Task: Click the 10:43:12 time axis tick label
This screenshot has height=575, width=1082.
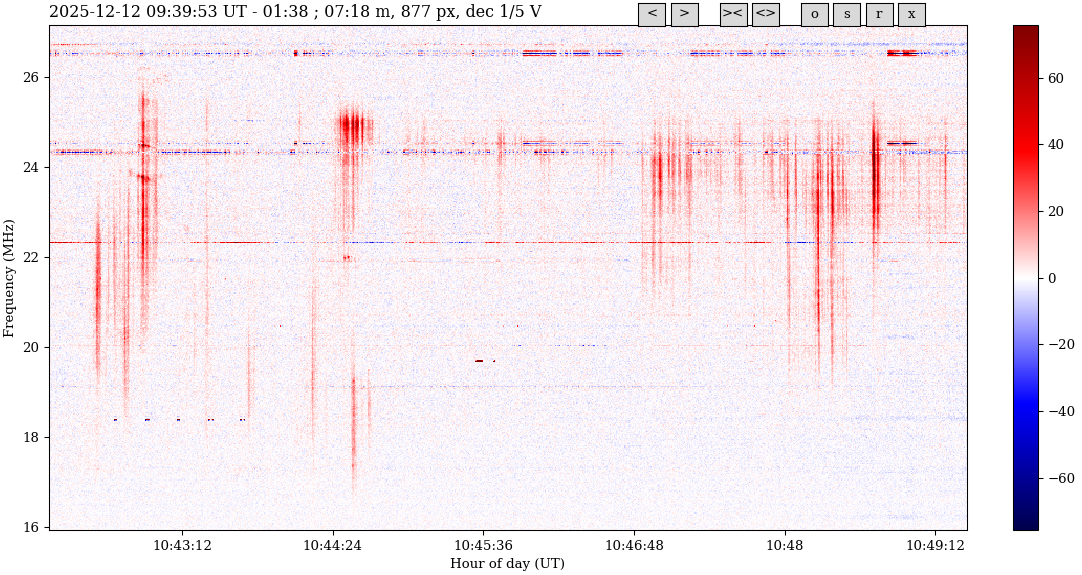Action: pos(182,546)
